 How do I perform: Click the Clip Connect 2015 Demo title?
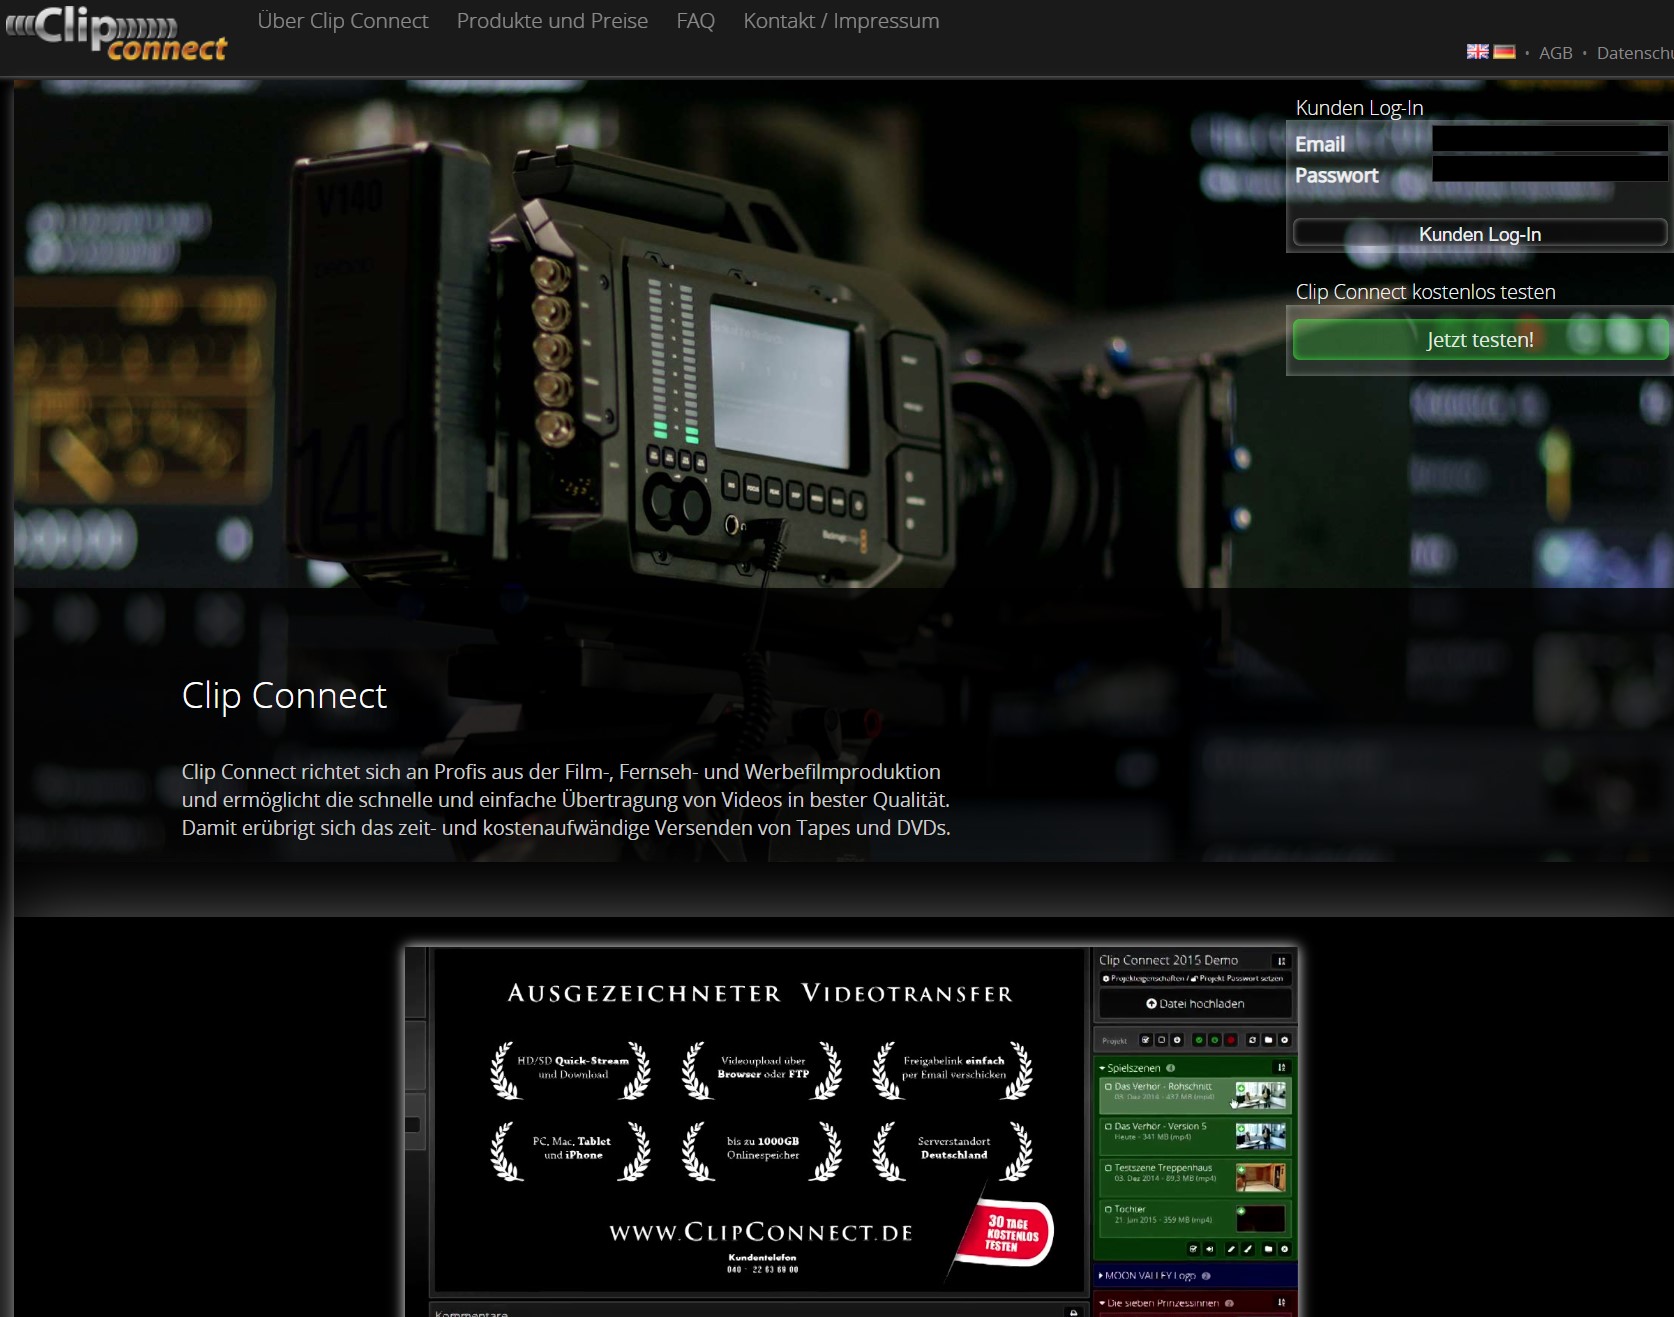coord(1168,960)
